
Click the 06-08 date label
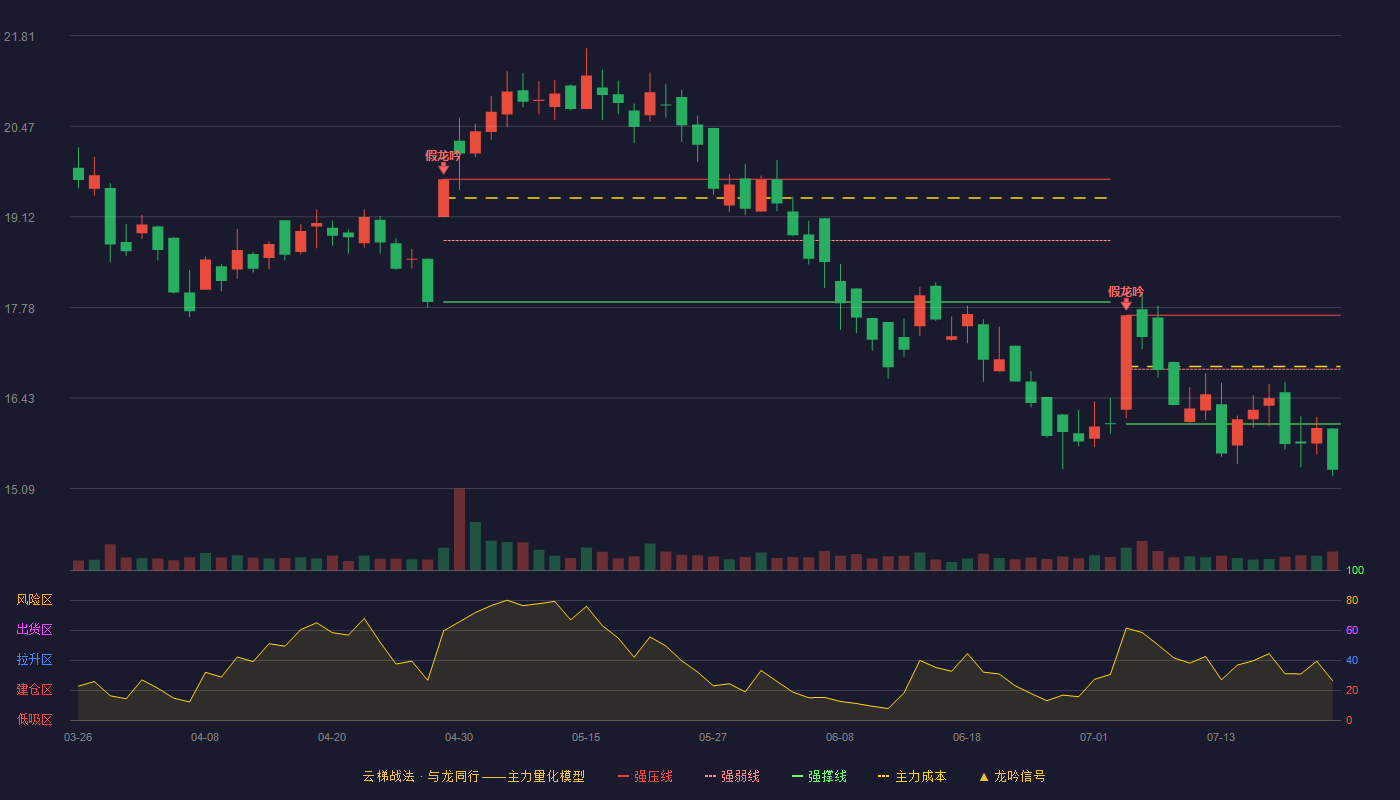click(x=840, y=737)
